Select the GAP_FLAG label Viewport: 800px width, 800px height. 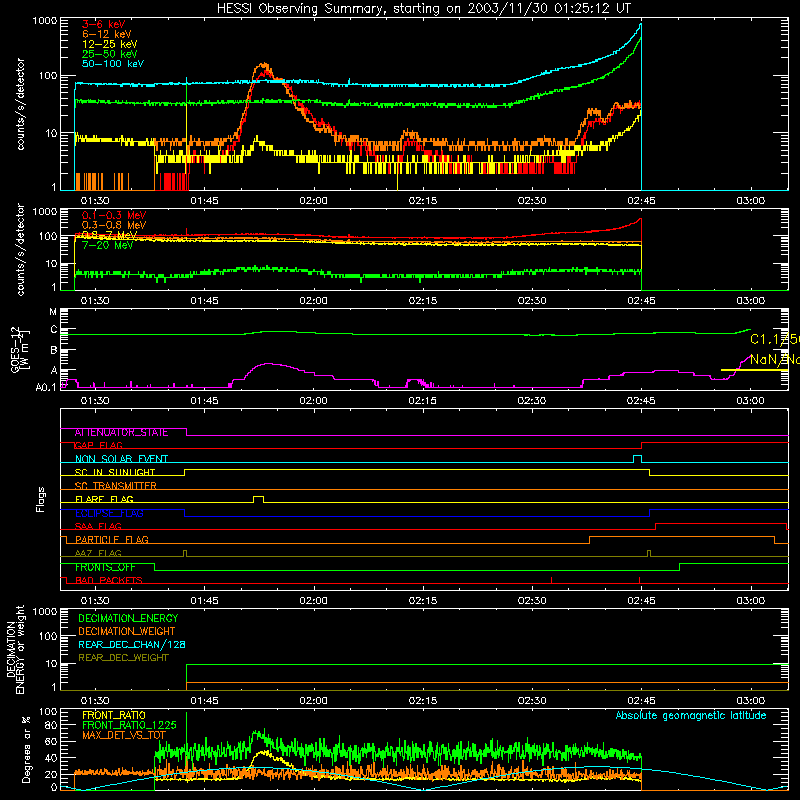tap(99, 446)
